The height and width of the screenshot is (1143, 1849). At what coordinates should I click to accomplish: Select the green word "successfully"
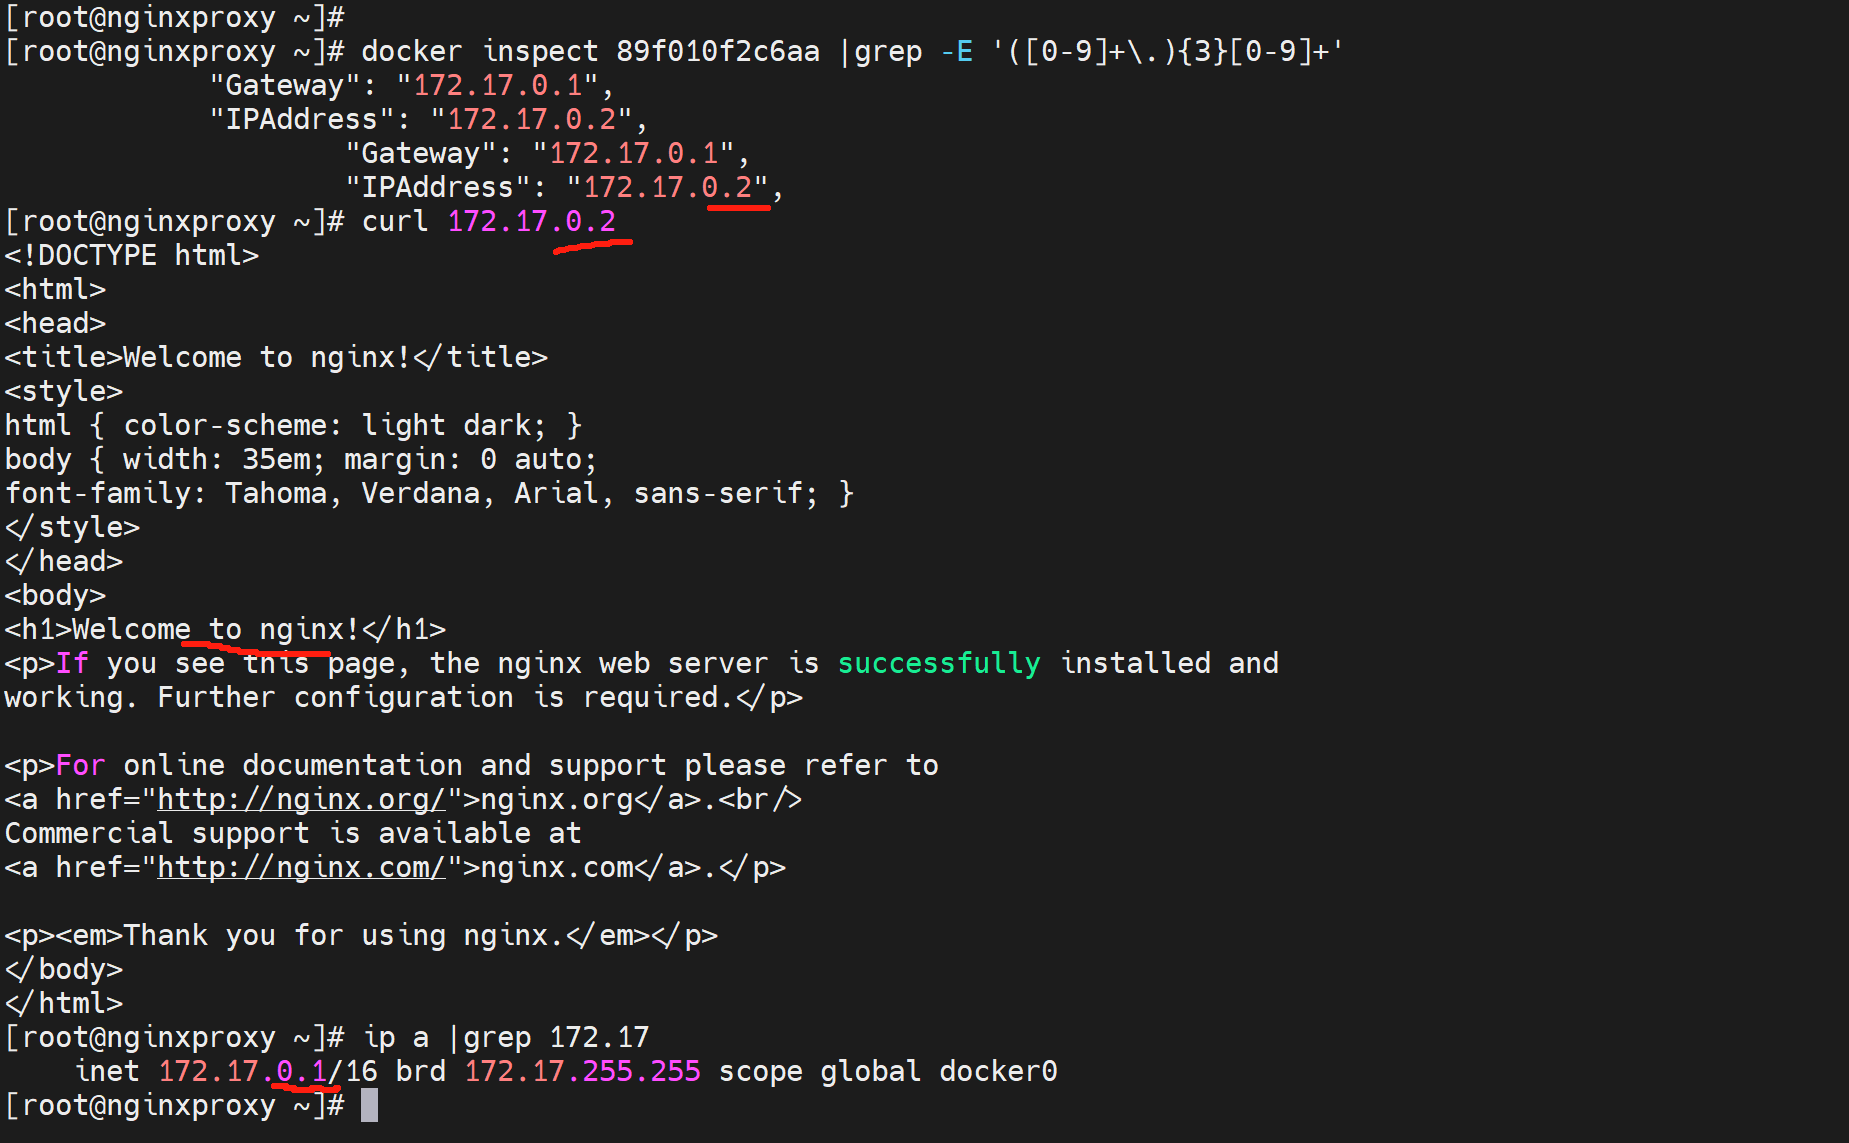[938, 664]
